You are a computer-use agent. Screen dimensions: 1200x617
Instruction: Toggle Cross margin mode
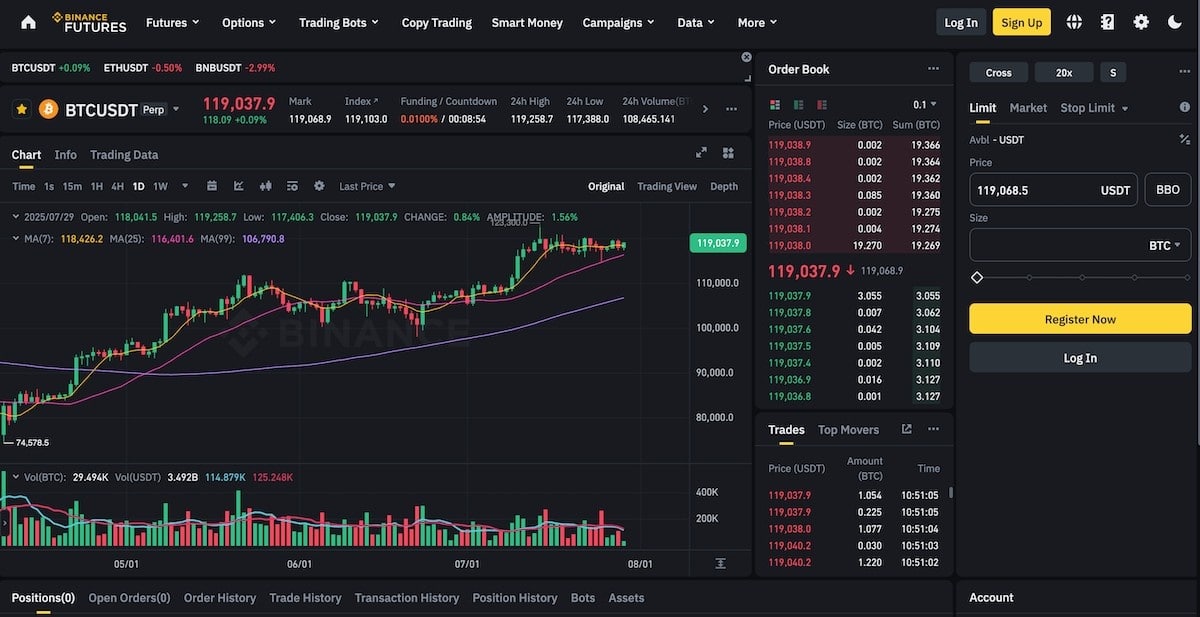tap(998, 72)
